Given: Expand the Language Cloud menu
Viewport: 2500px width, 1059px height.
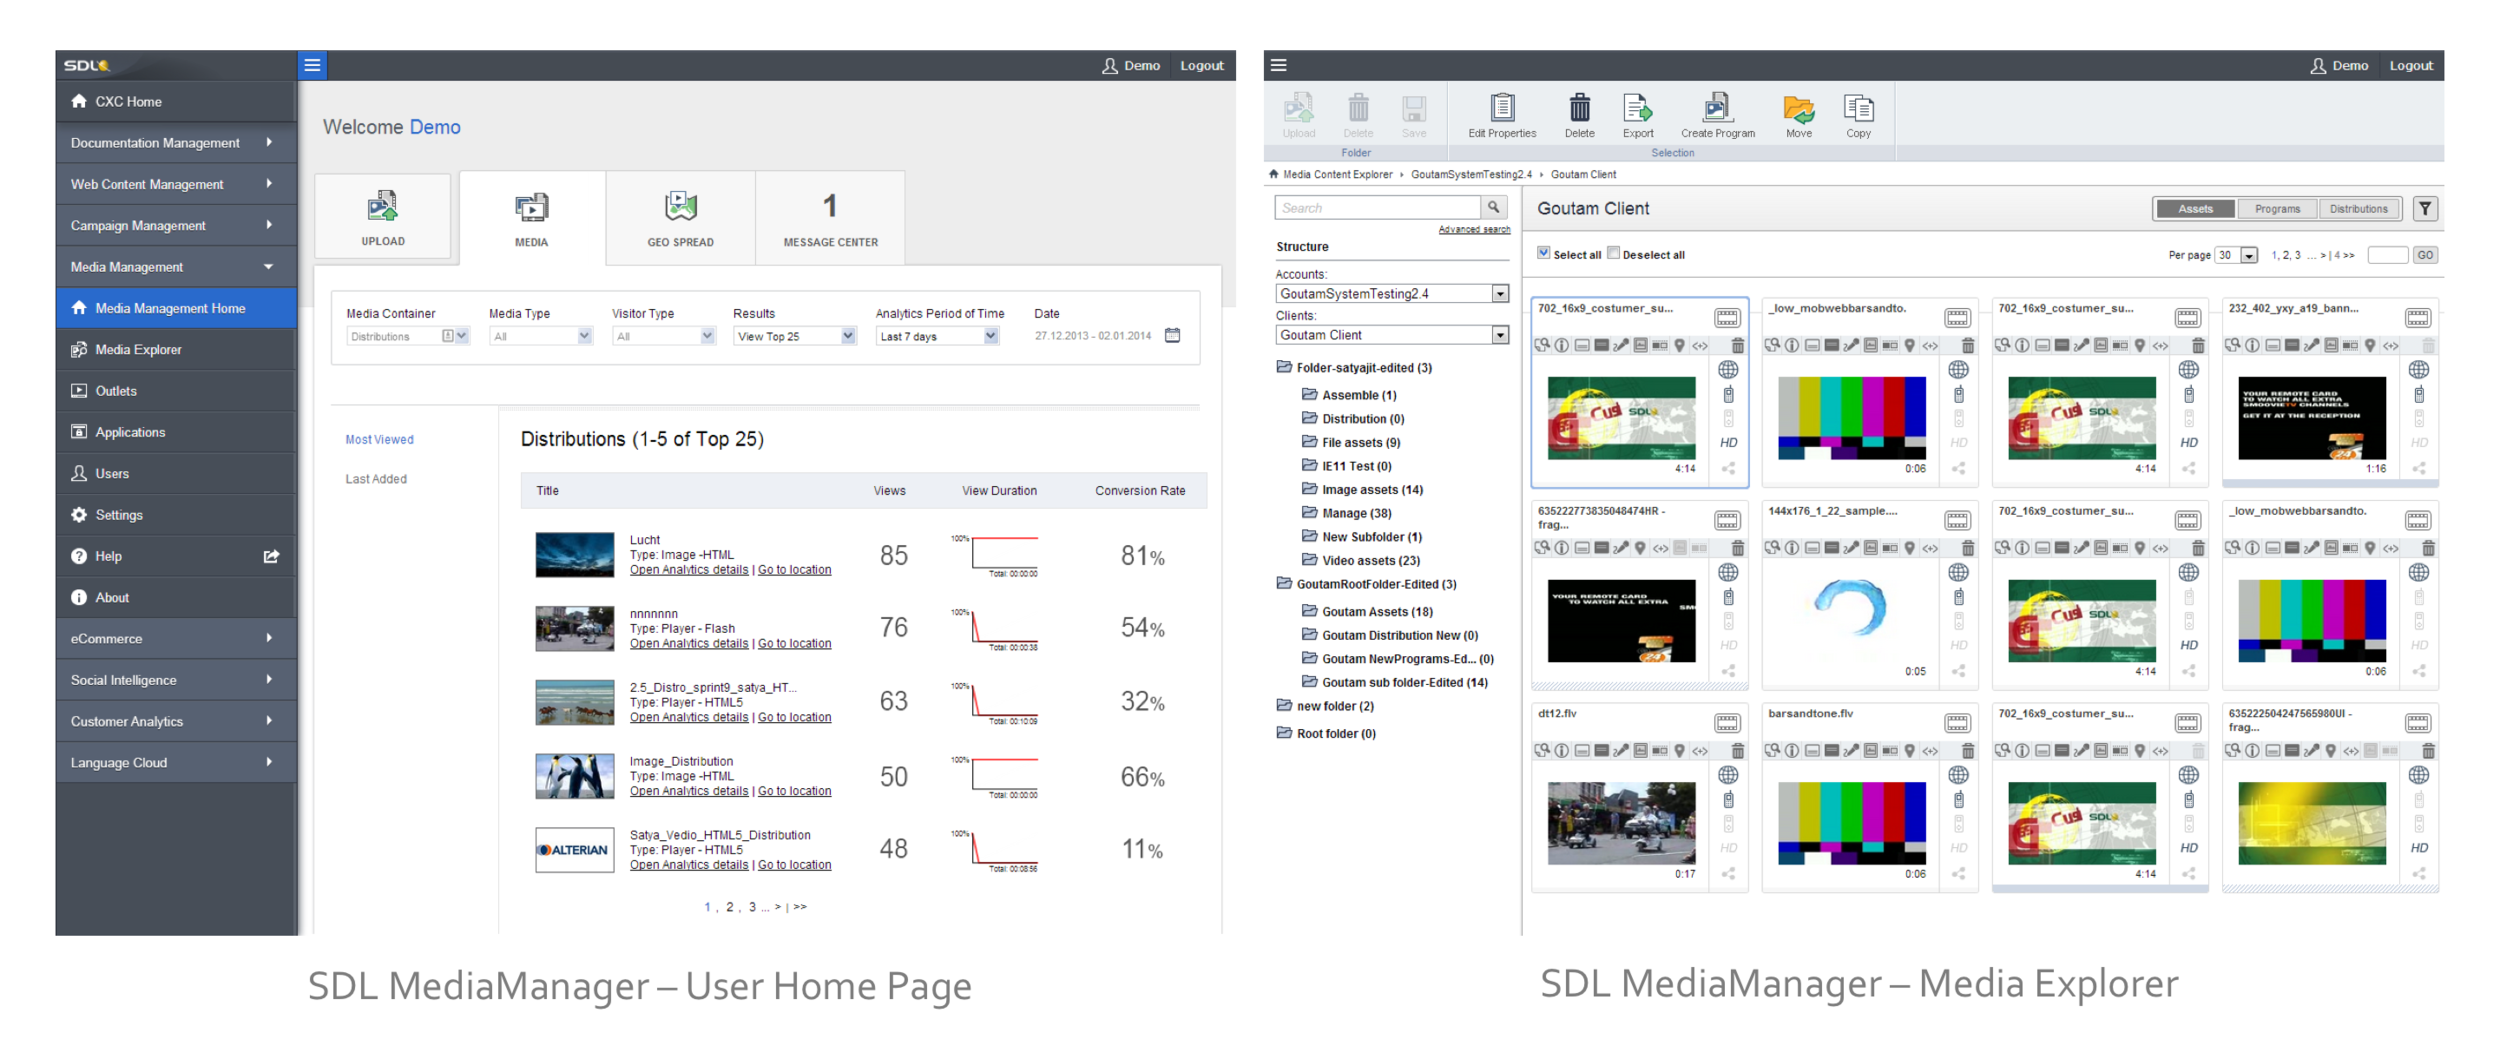Looking at the screenshot, I should click(x=176, y=762).
